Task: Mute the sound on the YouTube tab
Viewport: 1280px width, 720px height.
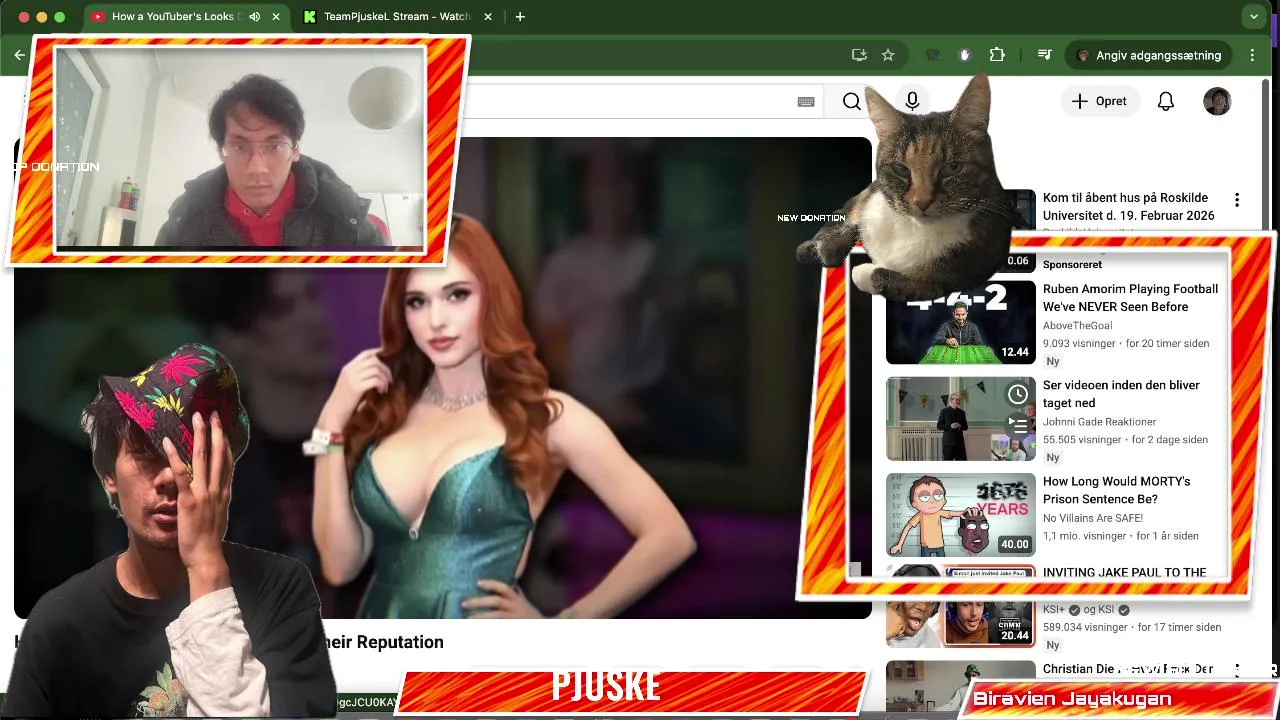Action: click(255, 17)
